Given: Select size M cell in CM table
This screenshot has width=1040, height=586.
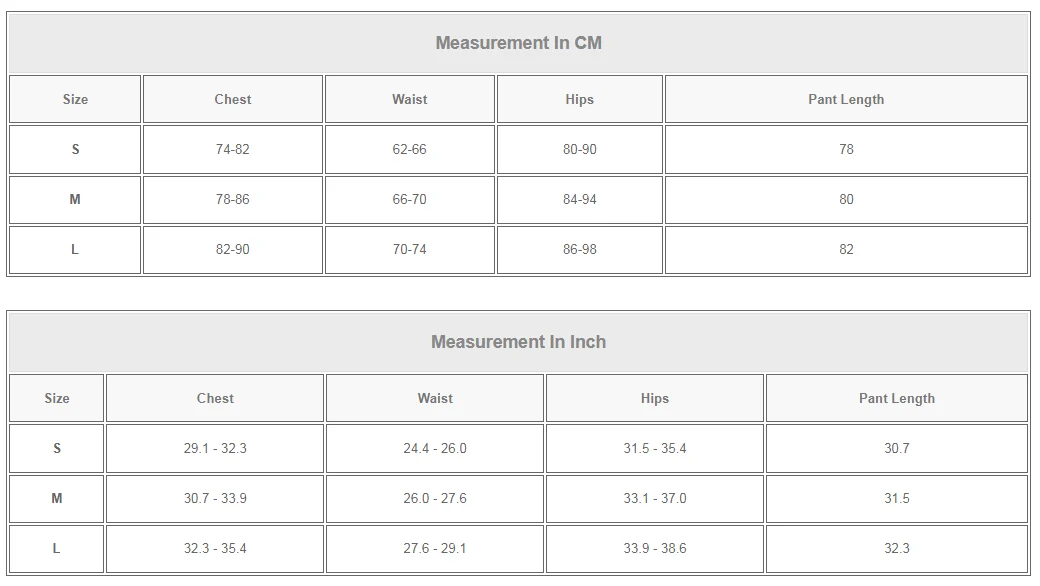Looking at the screenshot, I should point(75,200).
